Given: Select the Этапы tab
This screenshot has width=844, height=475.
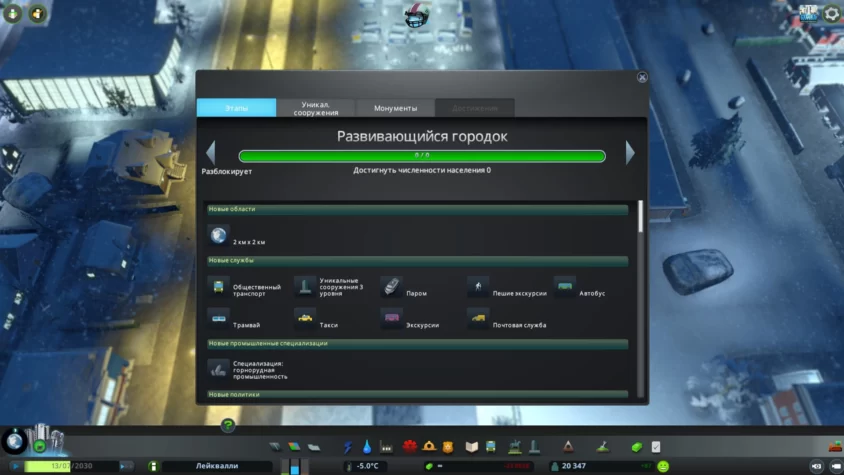Looking at the screenshot, I should coord(236,108).
